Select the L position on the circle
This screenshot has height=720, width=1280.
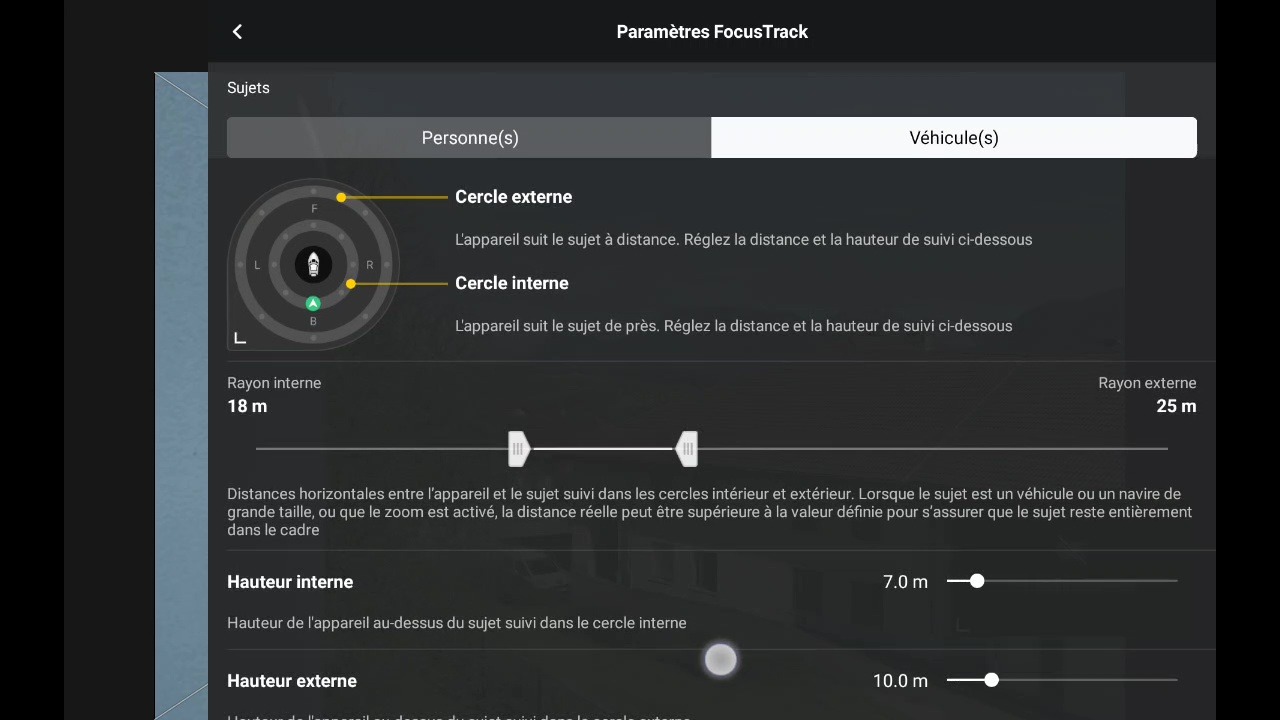[257, 265]
